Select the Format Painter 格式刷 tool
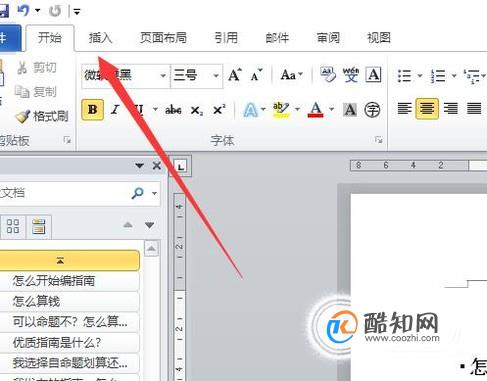 click(x=42, y=116)
